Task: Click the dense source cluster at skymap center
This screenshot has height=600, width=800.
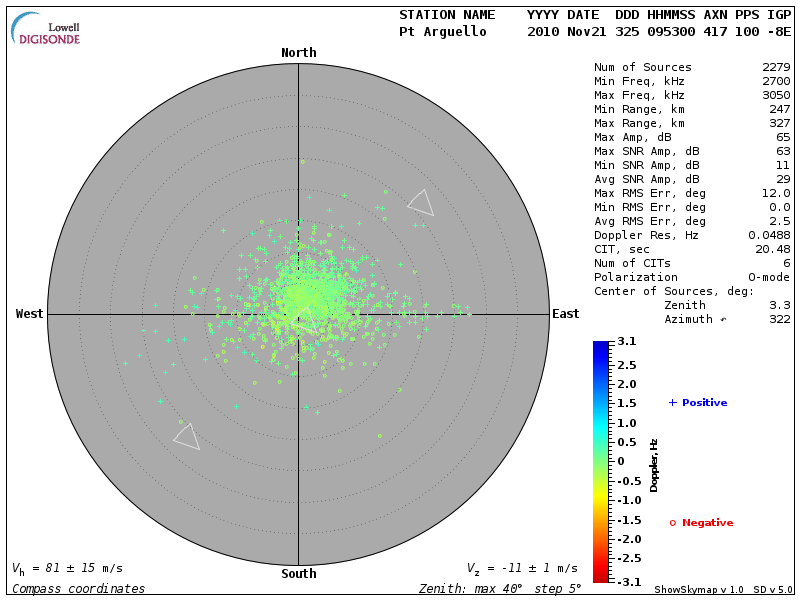Action: click(300, 300)
